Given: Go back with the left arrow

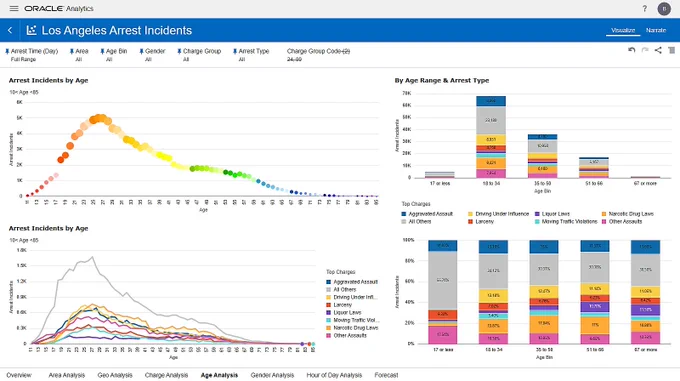Looking at the screenshot, I should pyautogui.click(x=10, y=30).
